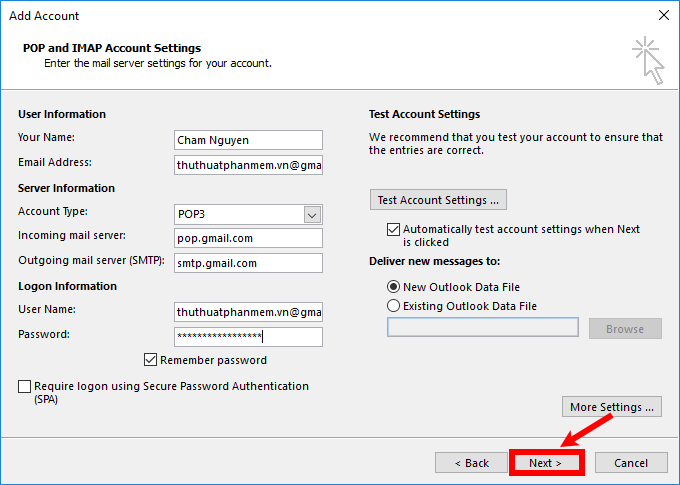Click the Your Name field
This screenshot has height=485, width=680.
tap(248, 140)
